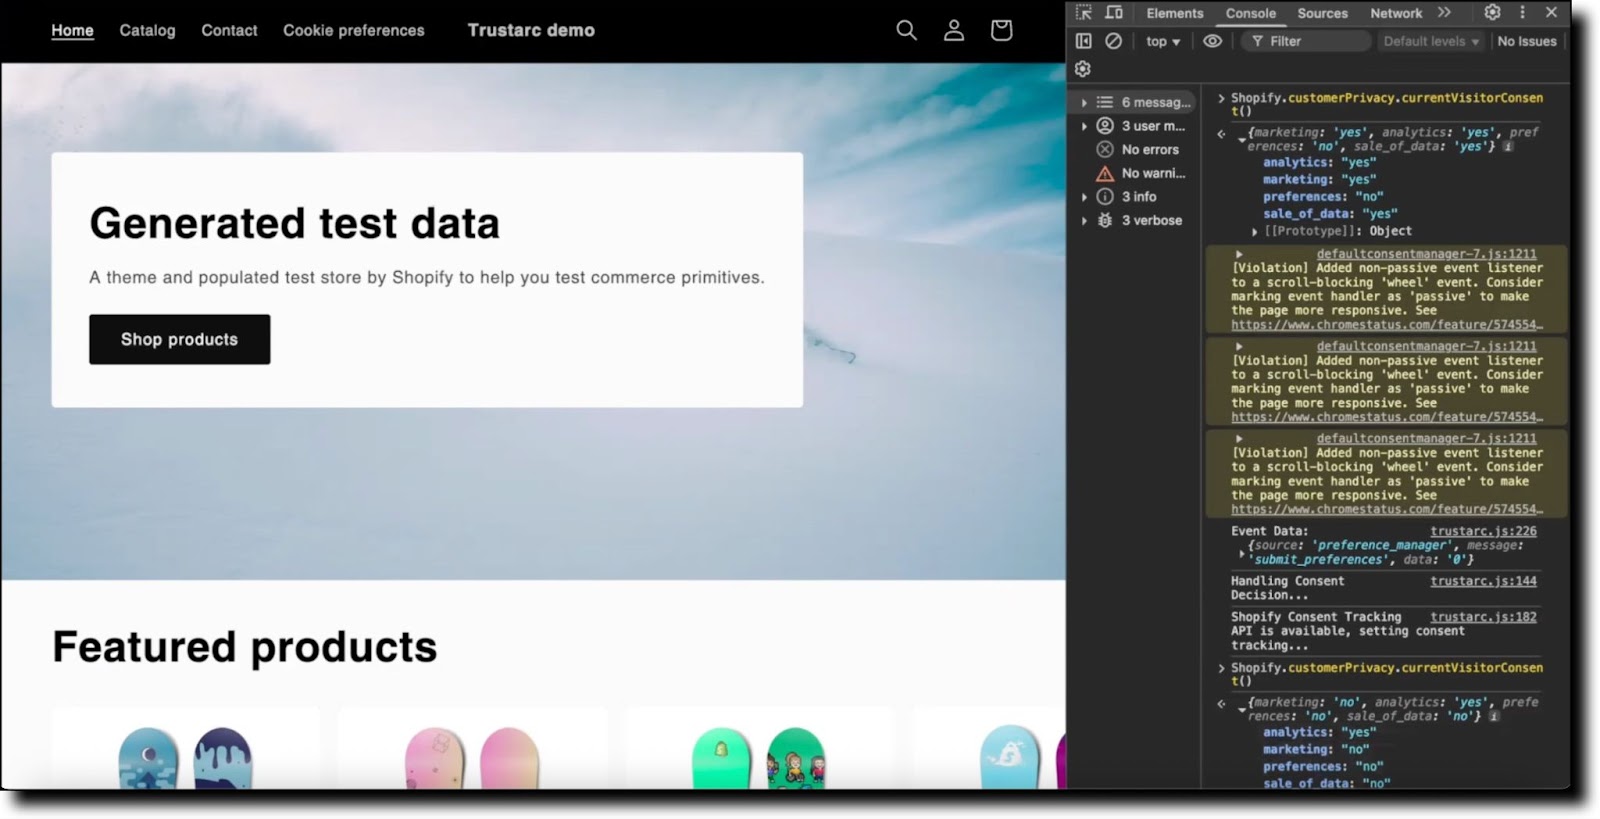Screen dimensions: 1600x819
Task: Switch to the Network tab
Action: click(x=1396, y=13)
